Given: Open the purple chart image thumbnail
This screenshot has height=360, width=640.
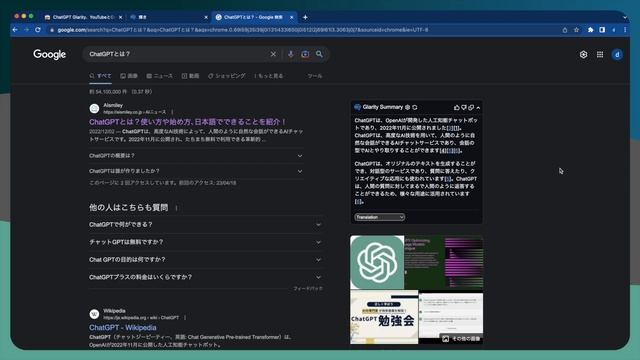Looking at the screenshot, I should pos(444,262).
